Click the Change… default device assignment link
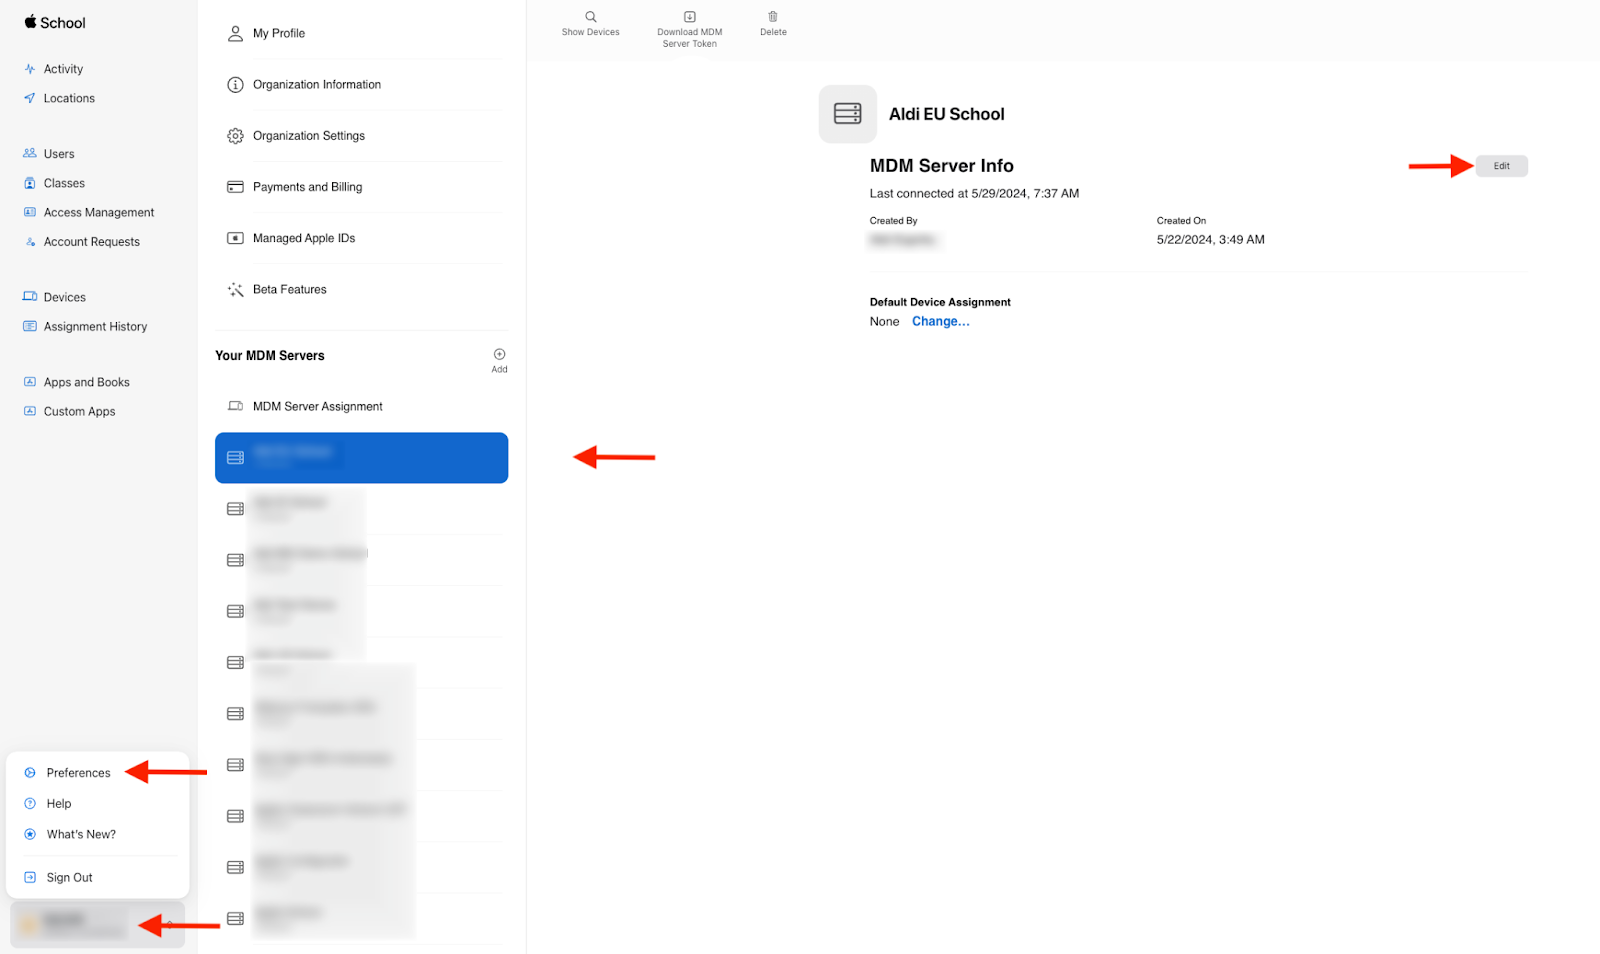Screen dimensions: 1600x954 (x=940, y=321)
